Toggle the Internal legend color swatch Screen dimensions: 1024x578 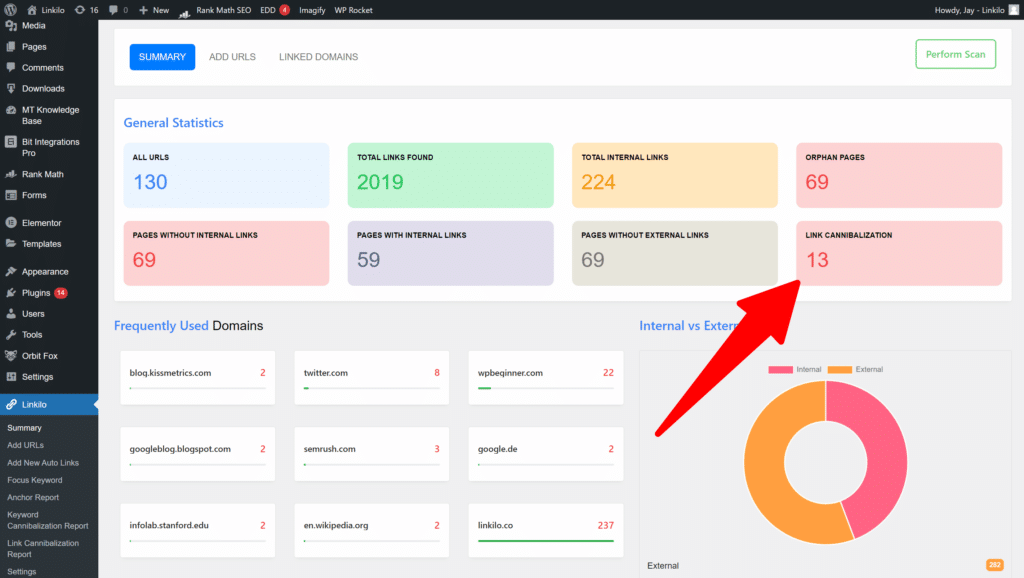[x=780, y=370]
